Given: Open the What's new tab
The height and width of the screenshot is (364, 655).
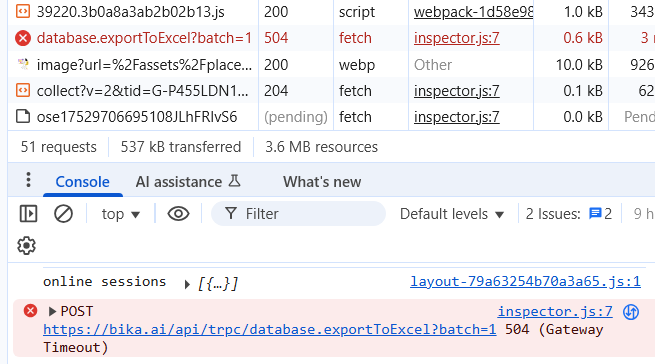Looking at the screenshot, I should (x=322, y=182).
